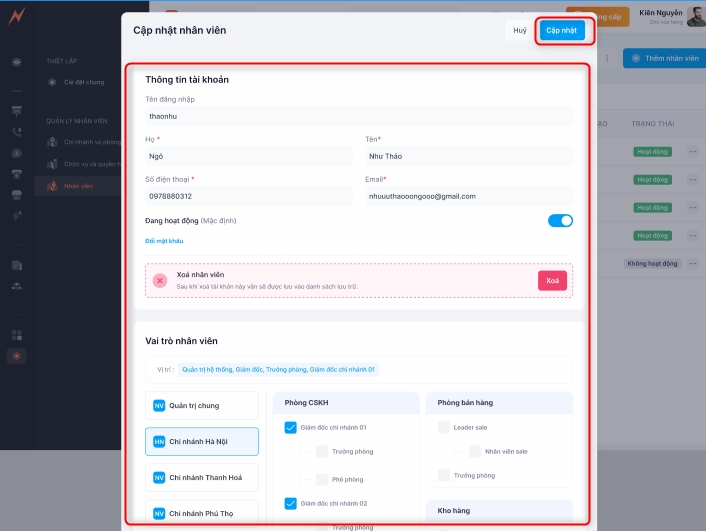Click the HN badge of Chi nhánh Hà Nội

[159, 442]
